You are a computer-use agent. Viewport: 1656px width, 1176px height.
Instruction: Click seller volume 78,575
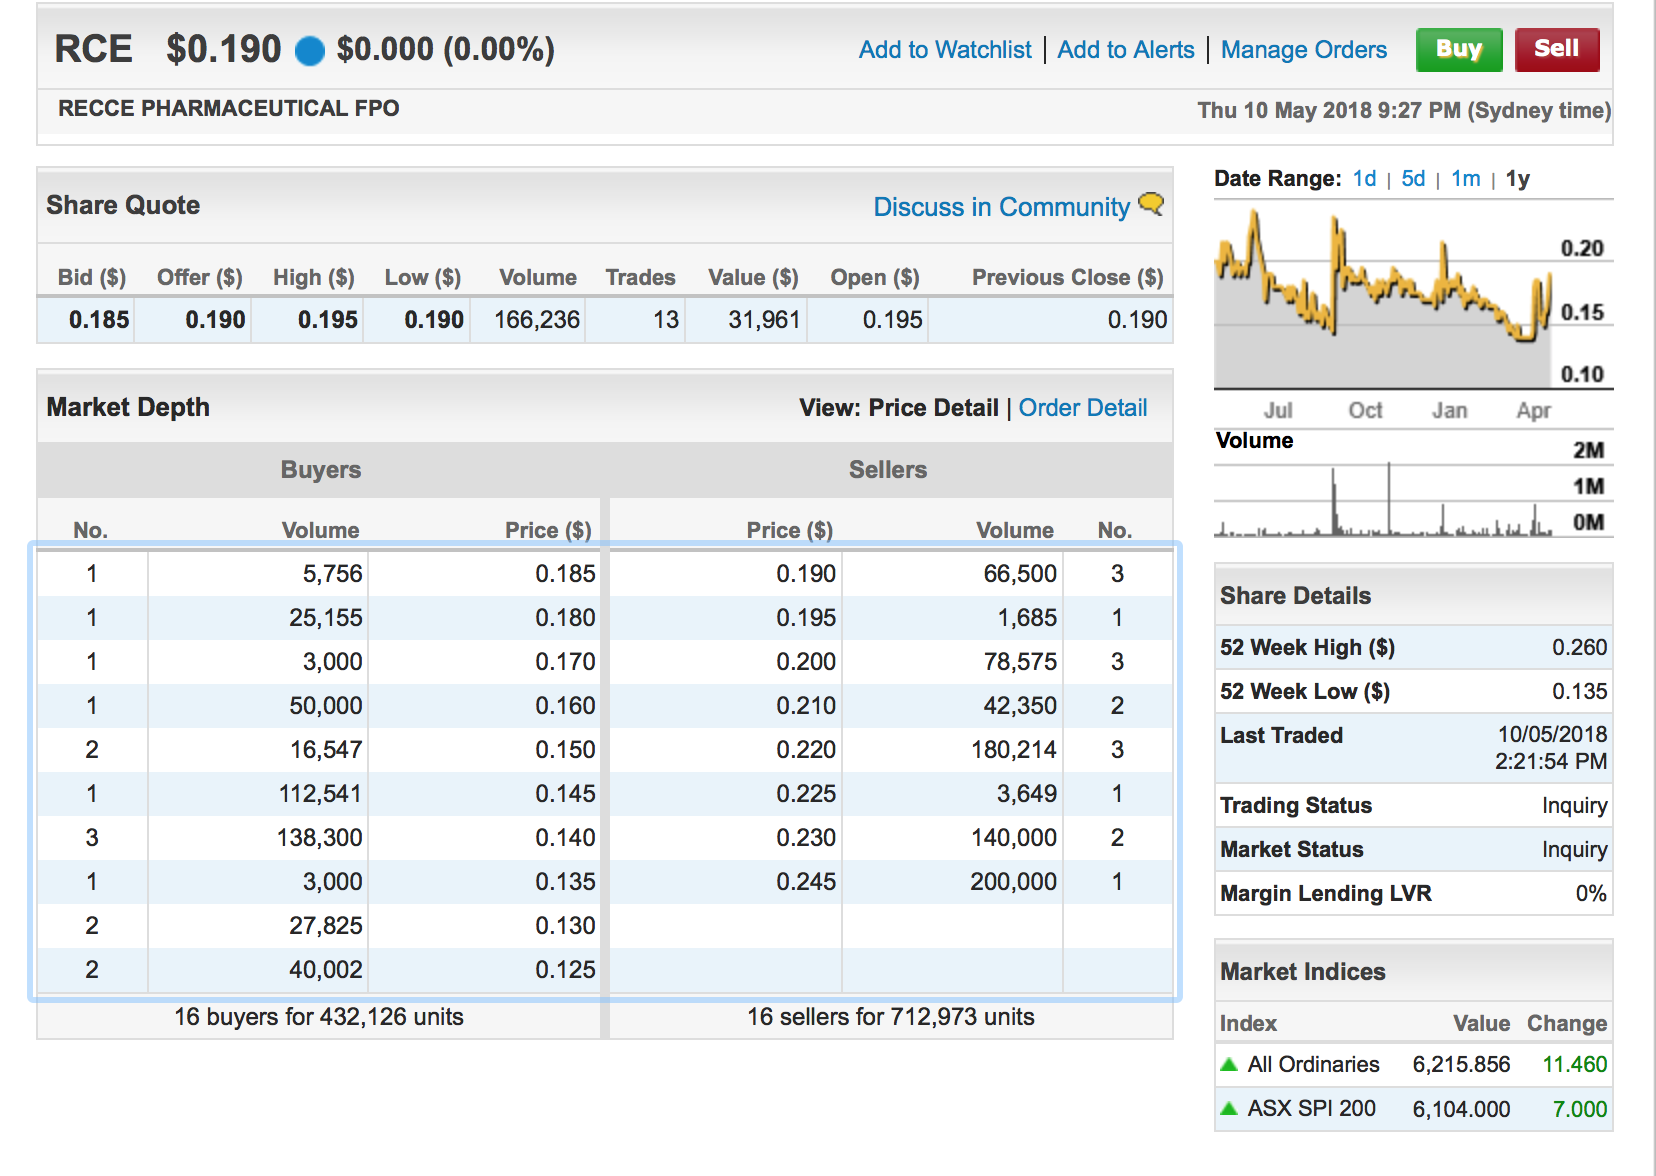click(x=1020, y=662)
